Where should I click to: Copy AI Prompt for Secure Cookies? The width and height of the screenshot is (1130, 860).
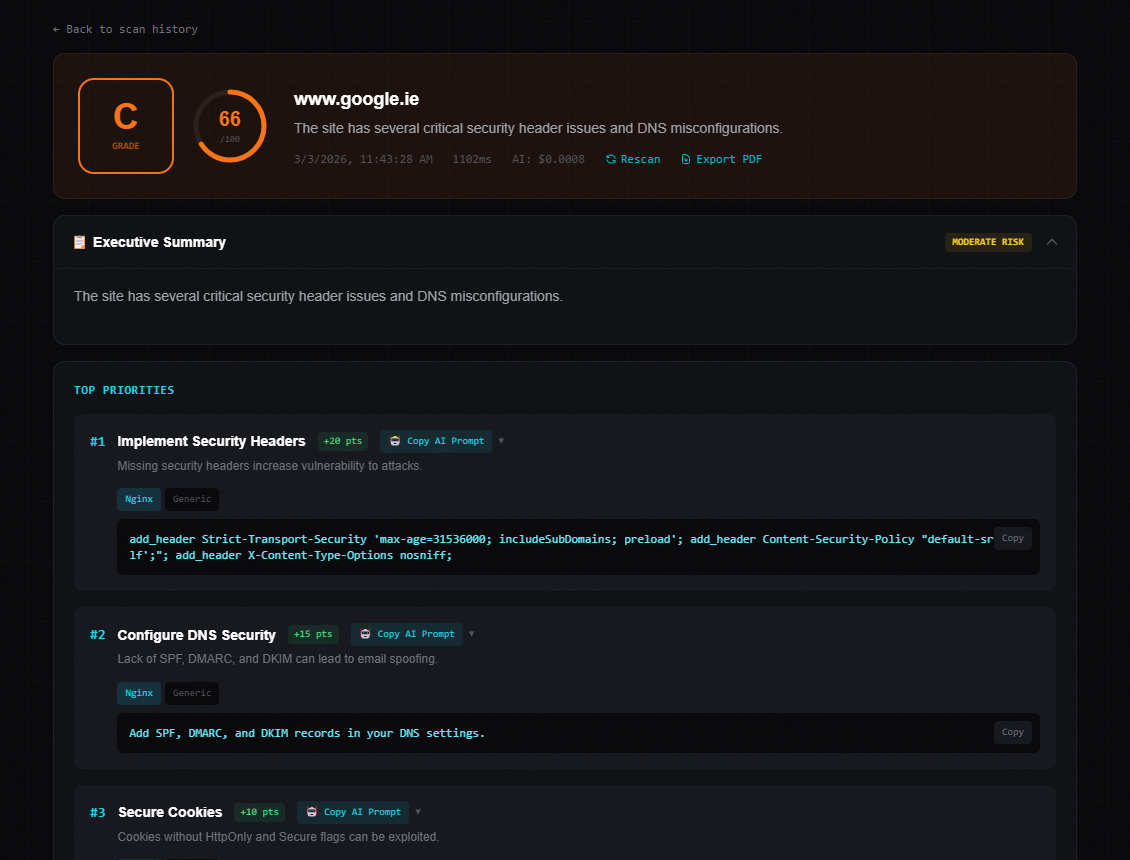click(x=353, y=812)
